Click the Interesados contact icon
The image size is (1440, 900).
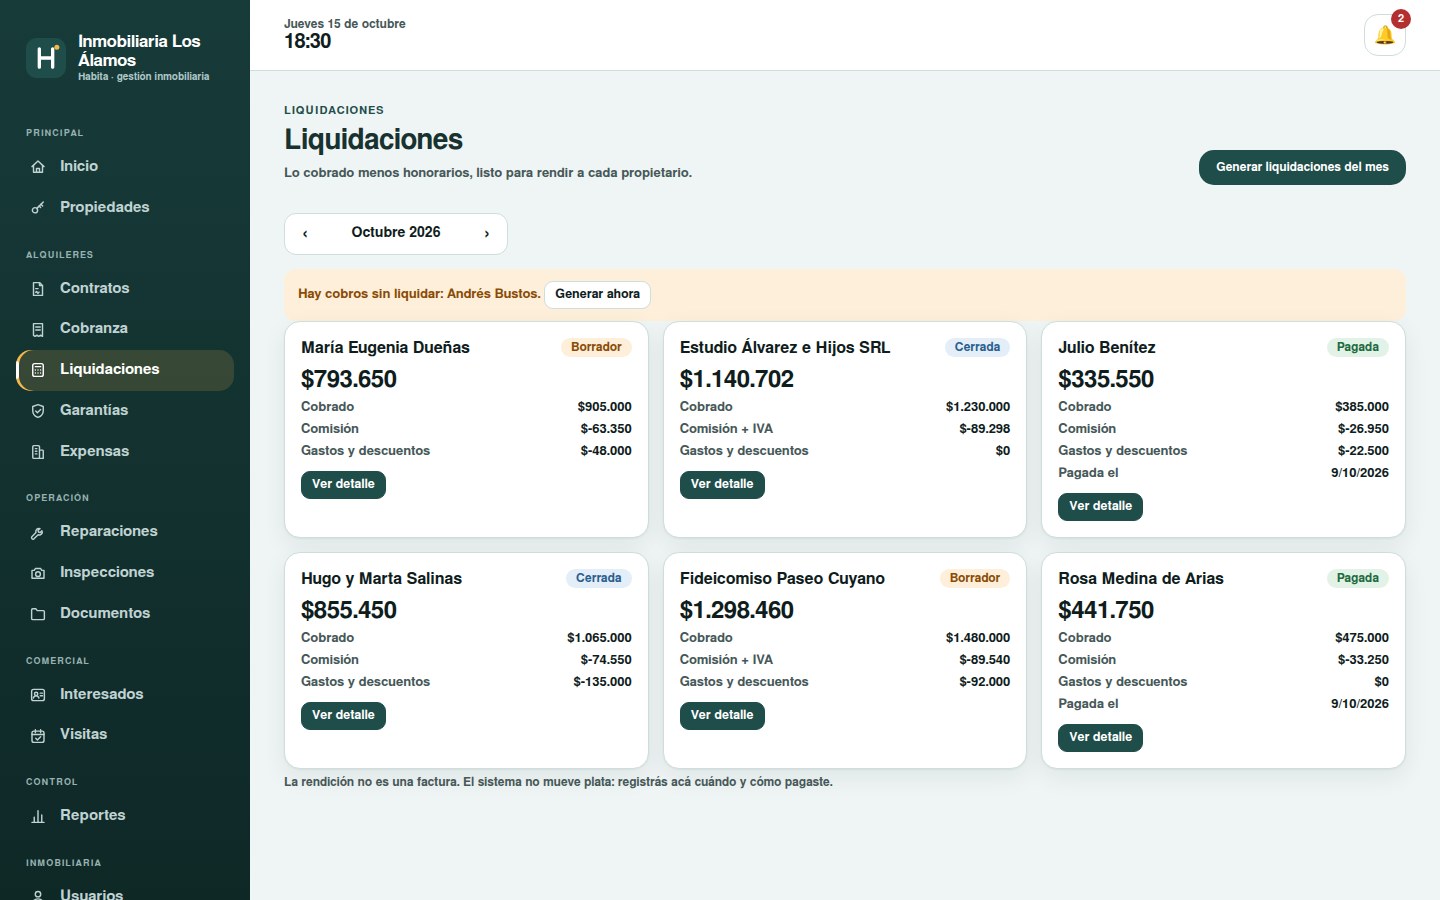38,695
